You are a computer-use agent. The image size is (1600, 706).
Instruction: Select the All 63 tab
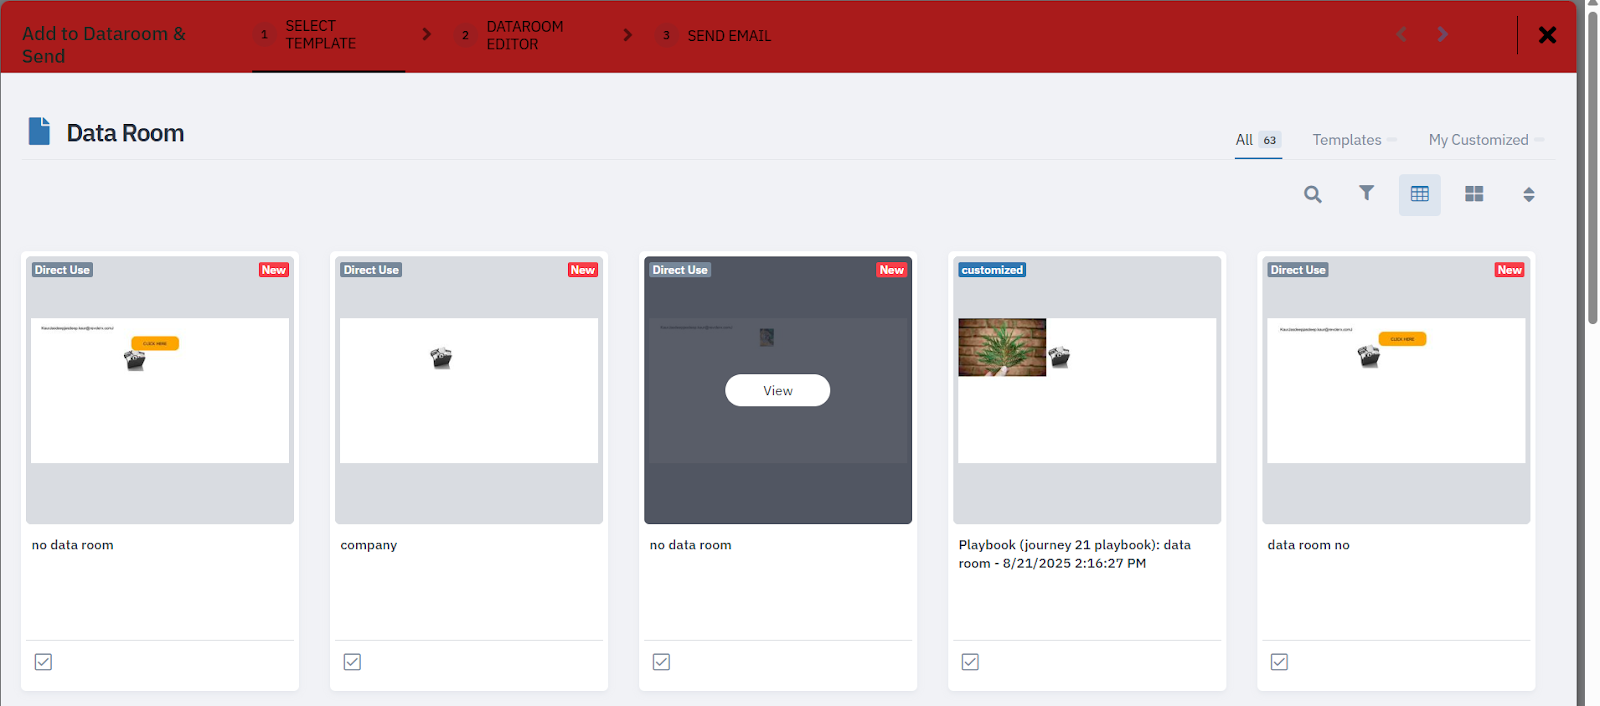tap(1257, 140)
